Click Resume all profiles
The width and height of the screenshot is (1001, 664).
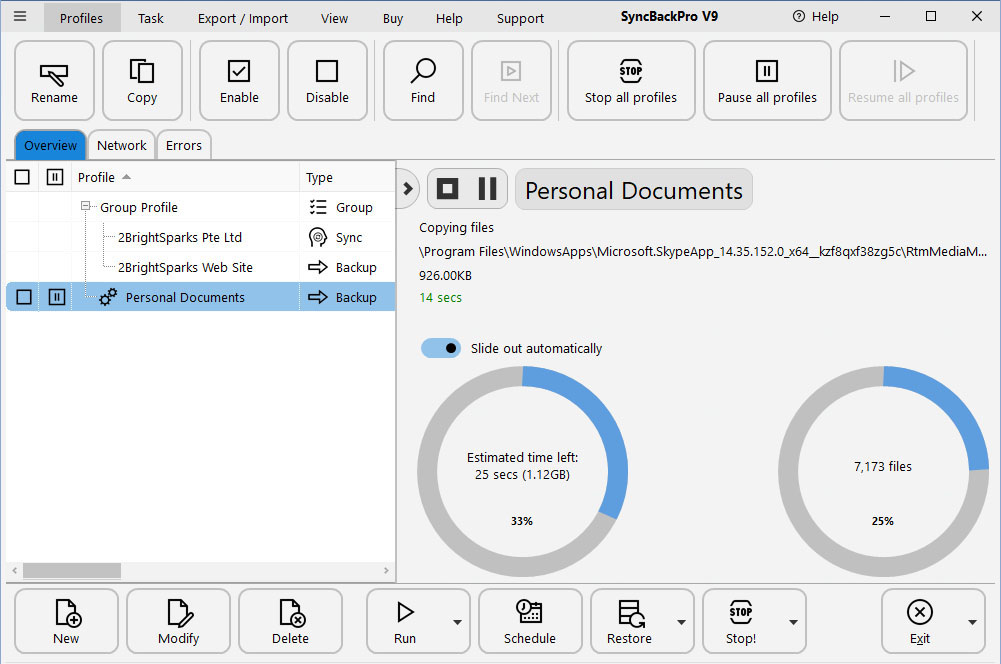point(903,80)
